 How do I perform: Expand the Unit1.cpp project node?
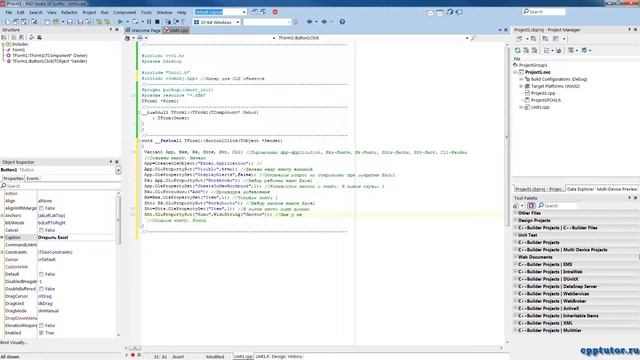(521, 107)
